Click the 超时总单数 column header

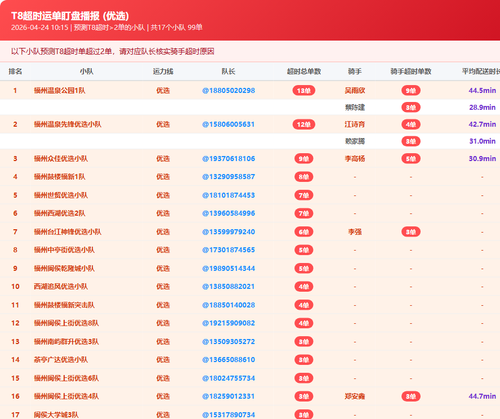[x=304, y=71]
